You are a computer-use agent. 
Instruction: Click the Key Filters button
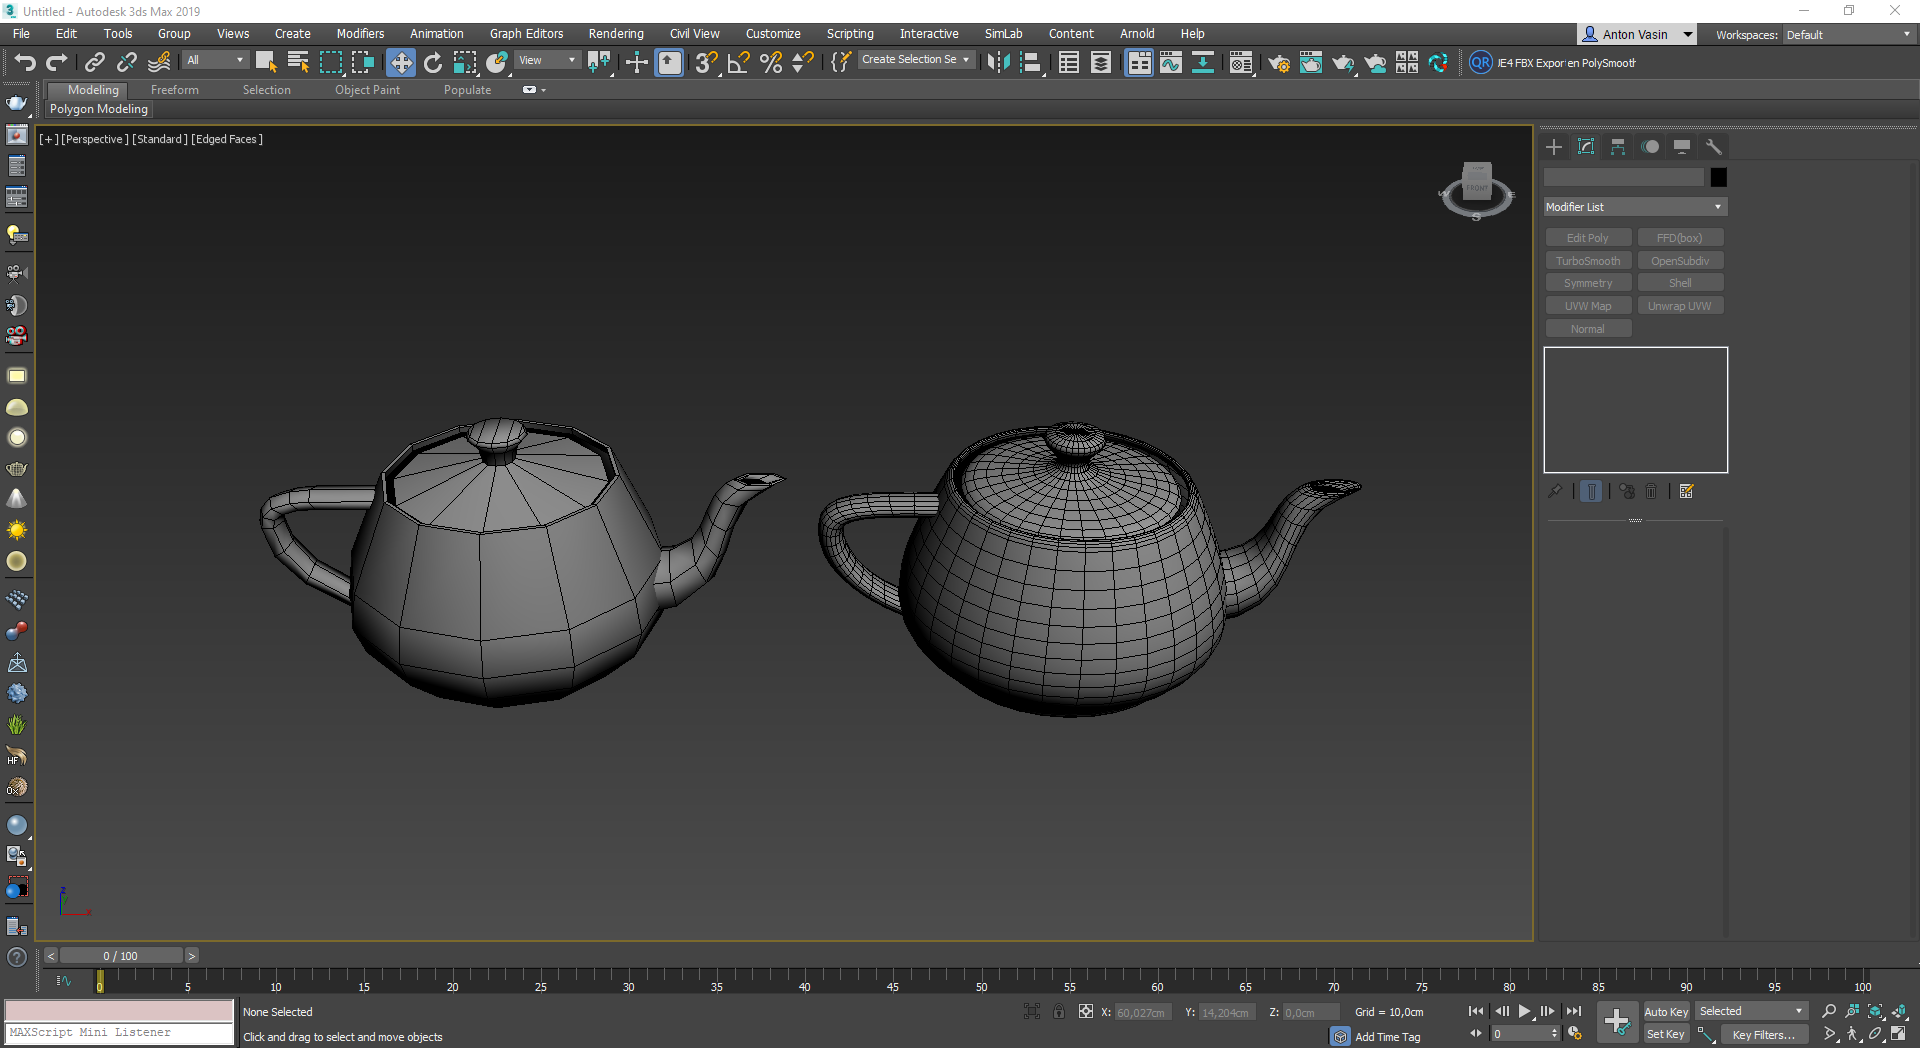point(1763,1035)
